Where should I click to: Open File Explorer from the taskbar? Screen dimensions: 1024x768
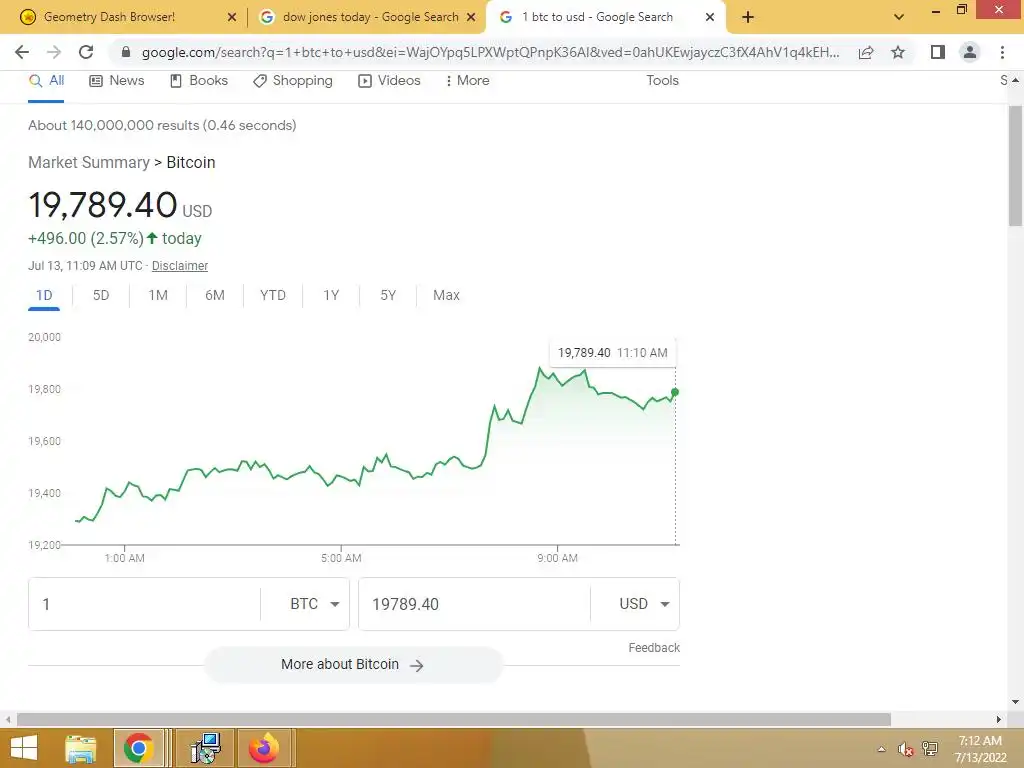coord(80,748)
